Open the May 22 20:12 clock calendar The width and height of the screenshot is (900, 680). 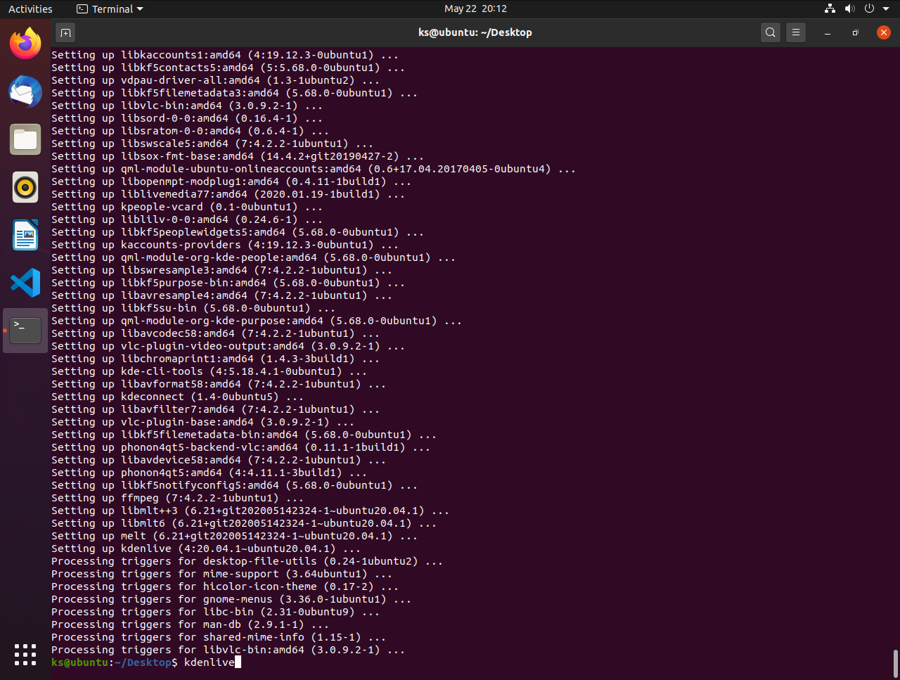coord(475,9)
